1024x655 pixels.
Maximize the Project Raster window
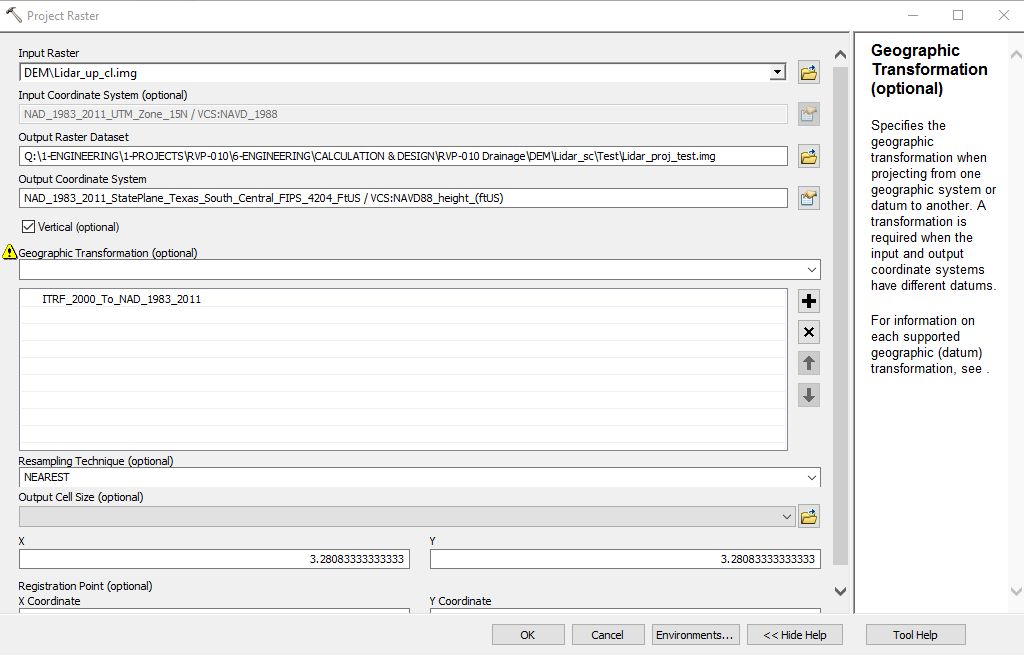(x=958, y=15)
